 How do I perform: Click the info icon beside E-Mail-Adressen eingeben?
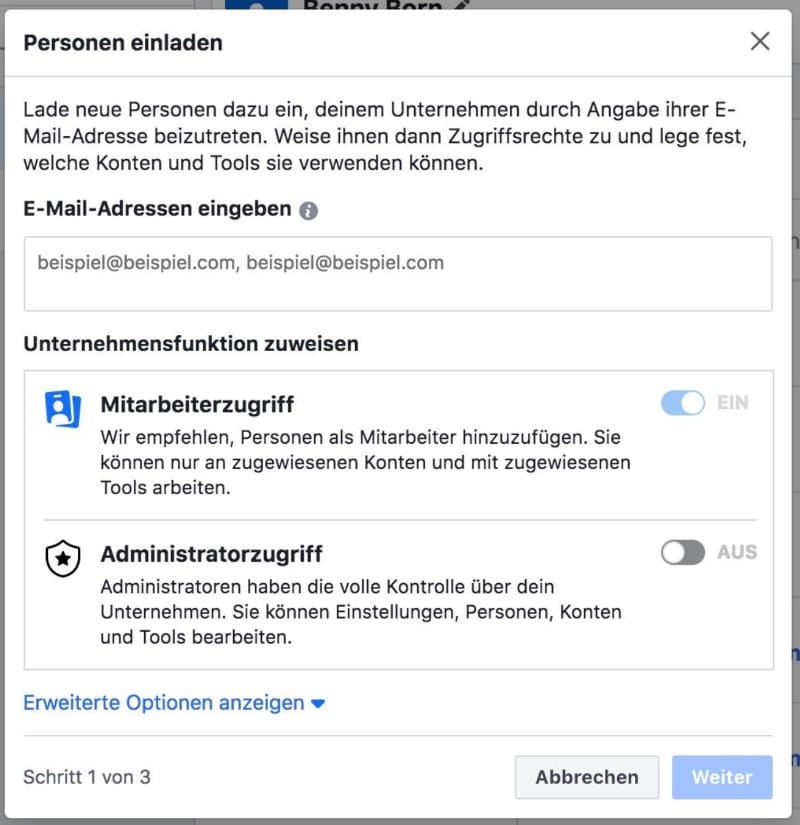pos(309,211)
